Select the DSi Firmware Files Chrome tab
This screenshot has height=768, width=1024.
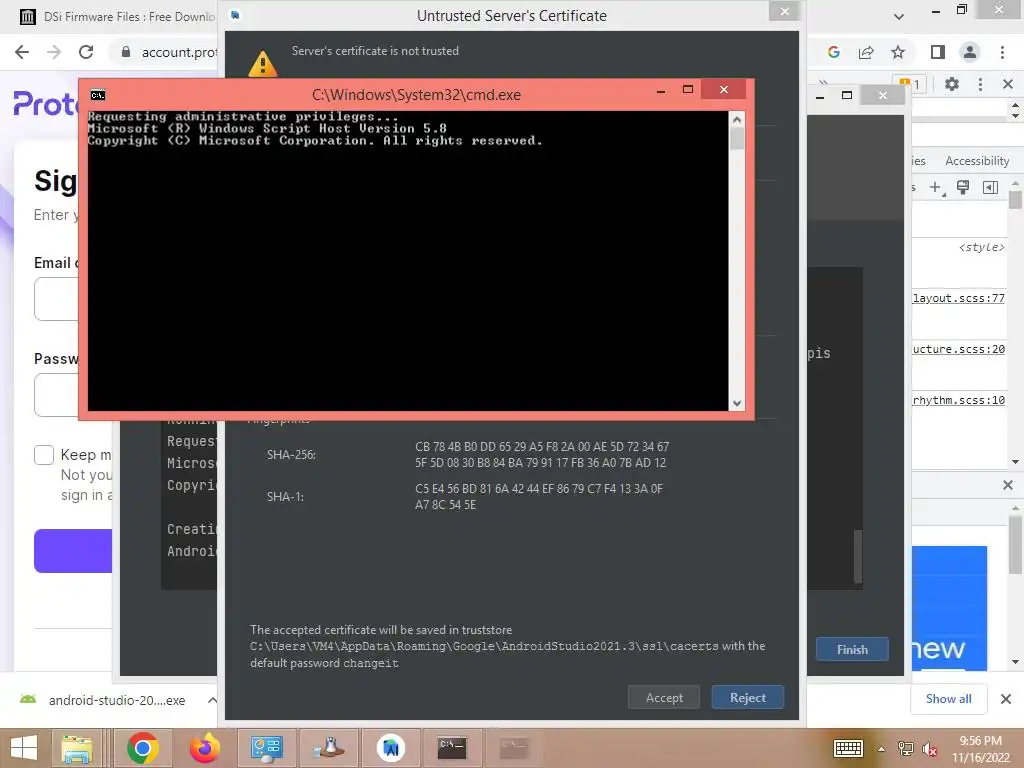click(118, 16)
